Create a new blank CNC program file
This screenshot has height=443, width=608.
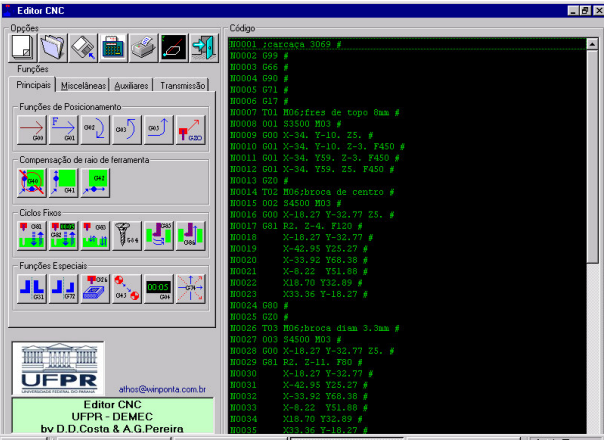click(x=22, y=48)
